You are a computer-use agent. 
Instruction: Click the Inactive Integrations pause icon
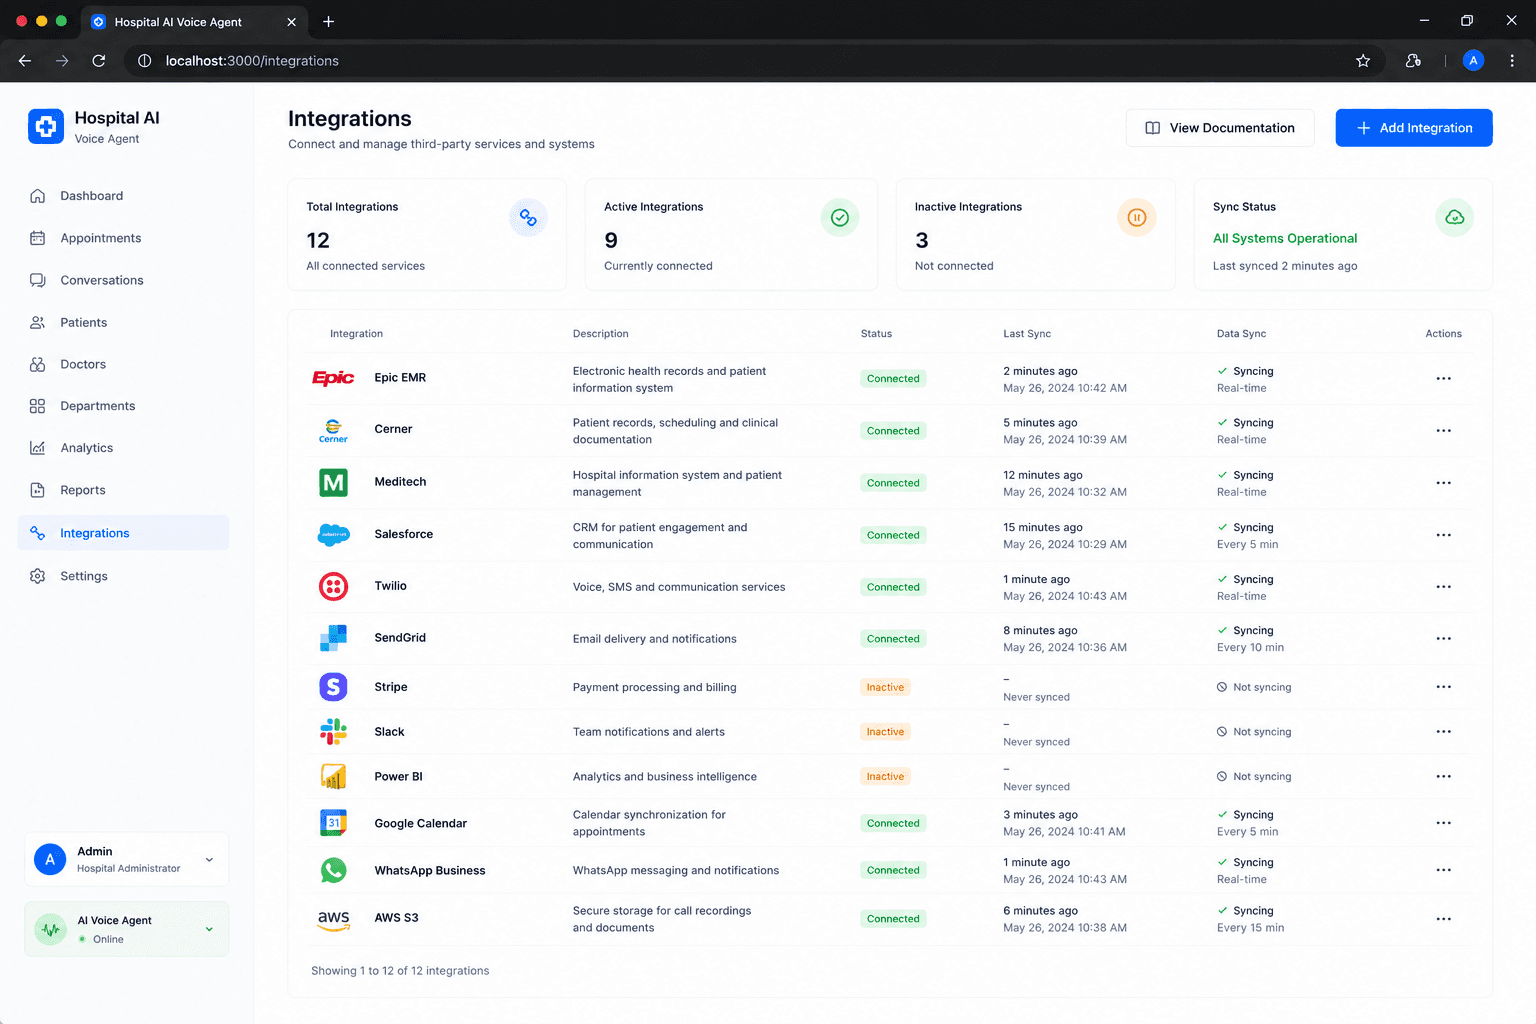pyautogui.click(x=1136, y=217)
